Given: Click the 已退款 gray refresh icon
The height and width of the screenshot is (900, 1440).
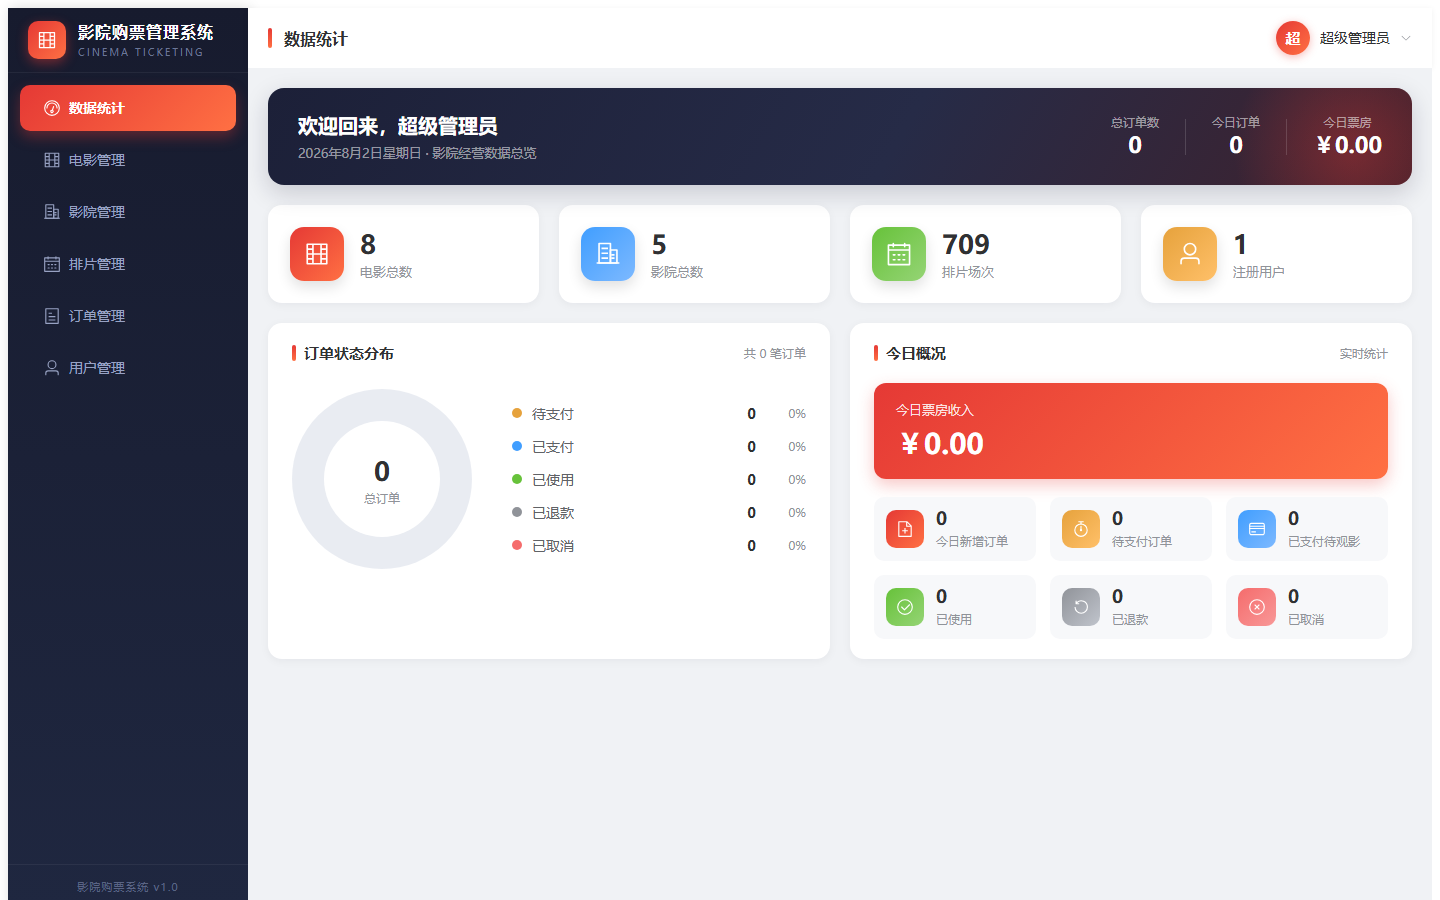Looking at the screenshot, I should pyautogui.click(x=1081, y=607).
